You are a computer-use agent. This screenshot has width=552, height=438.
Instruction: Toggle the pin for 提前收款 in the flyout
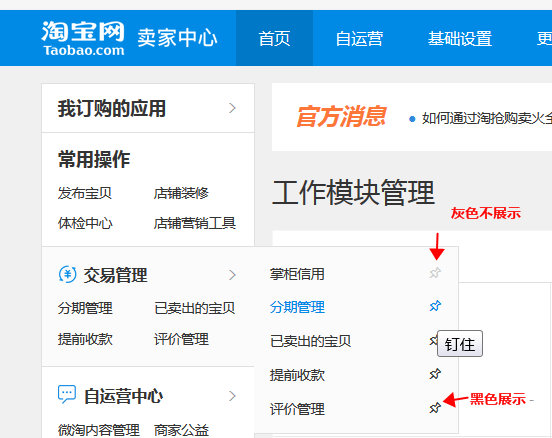435,374
